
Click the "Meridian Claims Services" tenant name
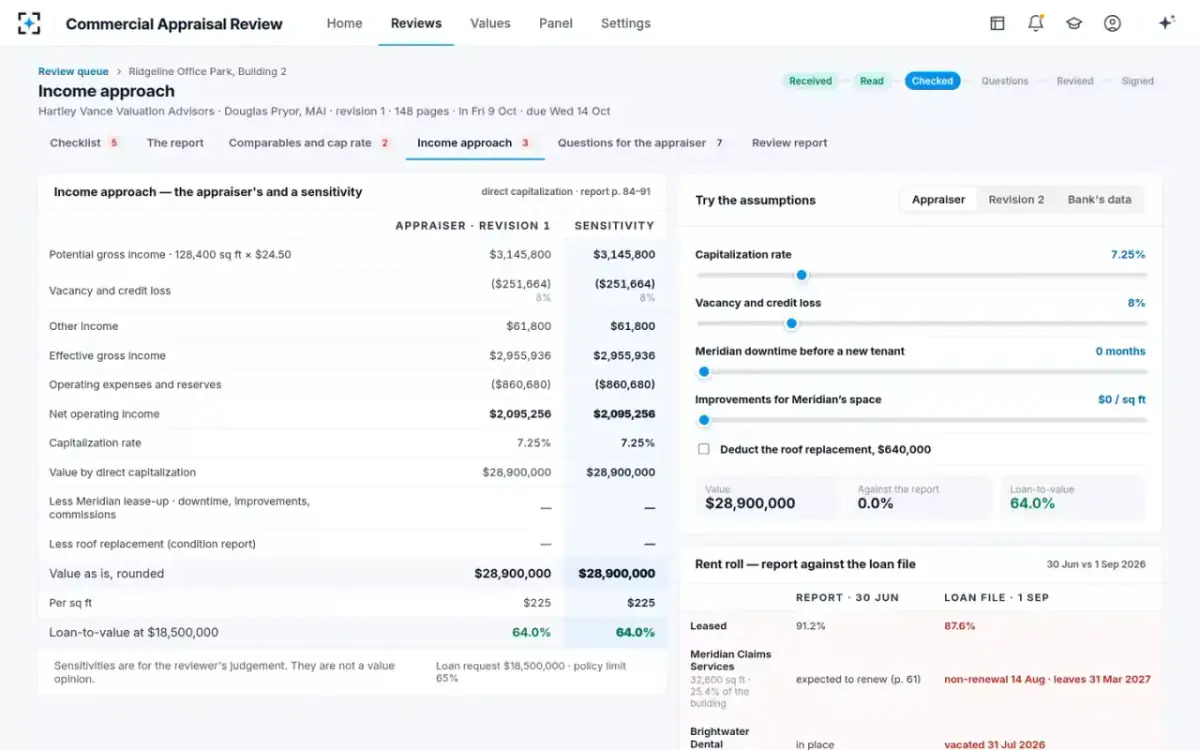click(x=731, y=660)
